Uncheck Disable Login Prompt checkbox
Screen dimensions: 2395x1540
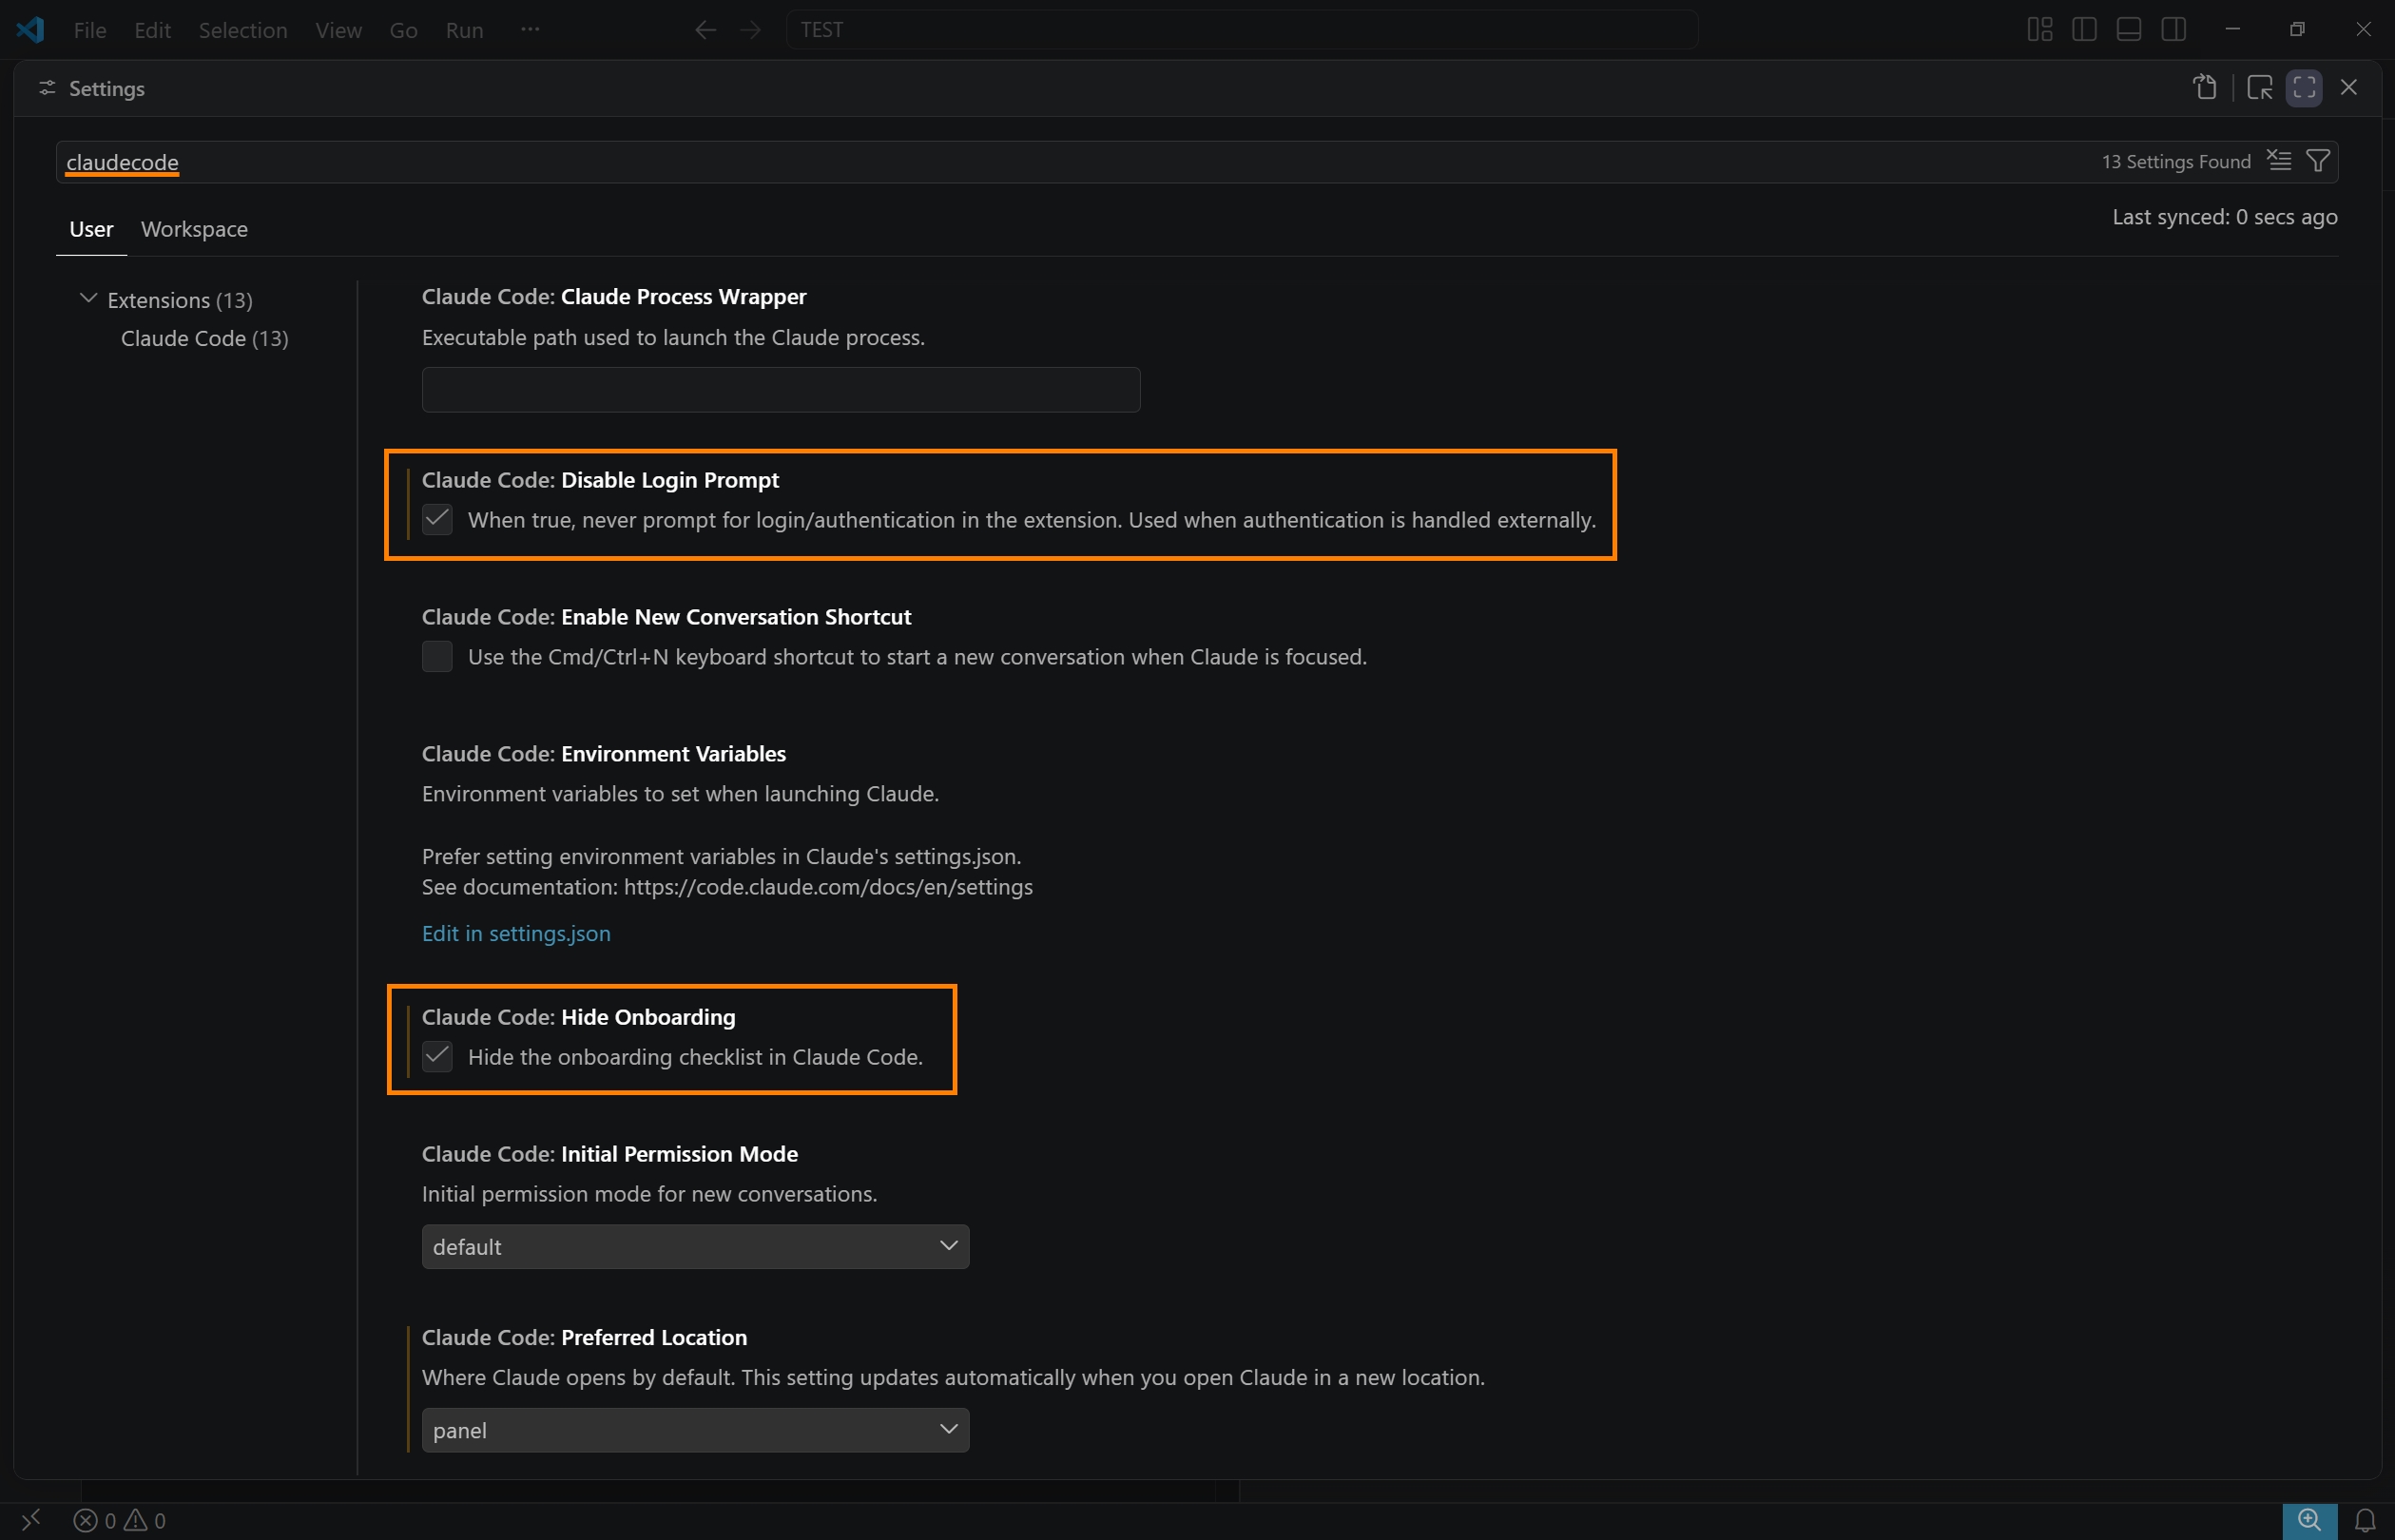pyautogui.click(x=437, y=520)
